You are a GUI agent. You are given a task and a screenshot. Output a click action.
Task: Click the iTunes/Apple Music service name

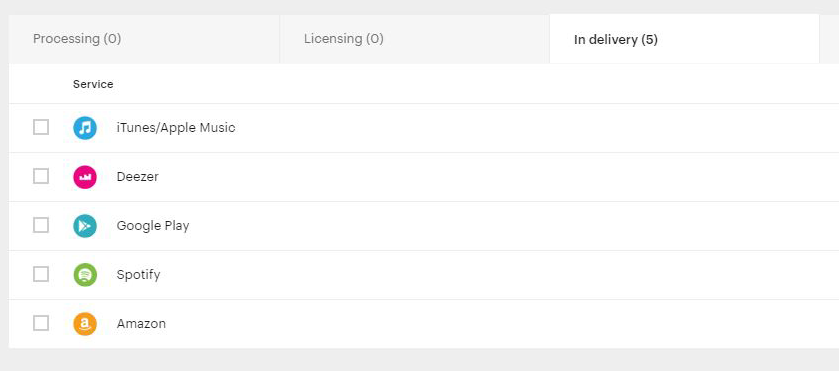pyautogui.click(x=176, y=128)
